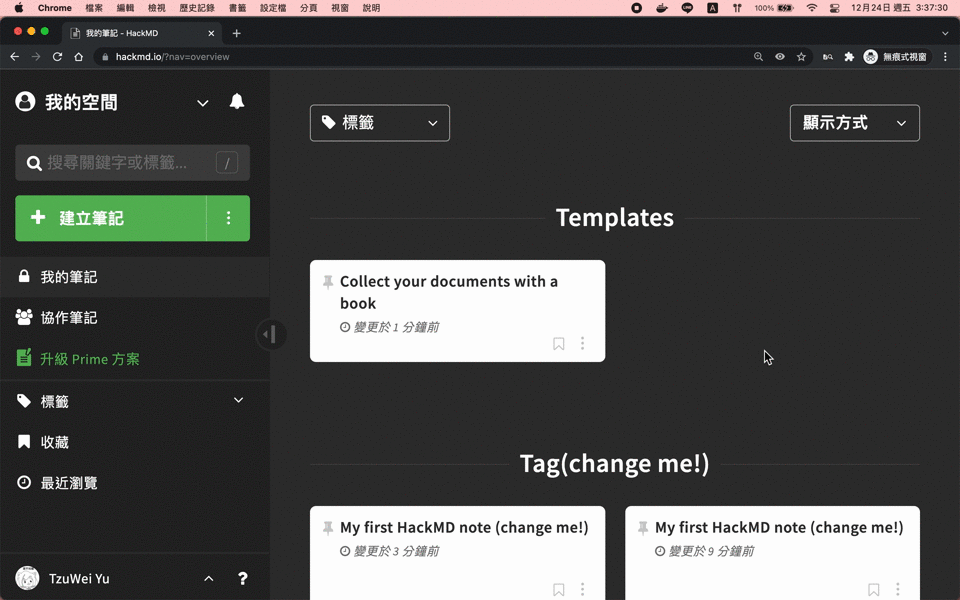The image size is (960, 600).
Task: Pin the Collect your documents note
Action: click(x=328, y=282)
